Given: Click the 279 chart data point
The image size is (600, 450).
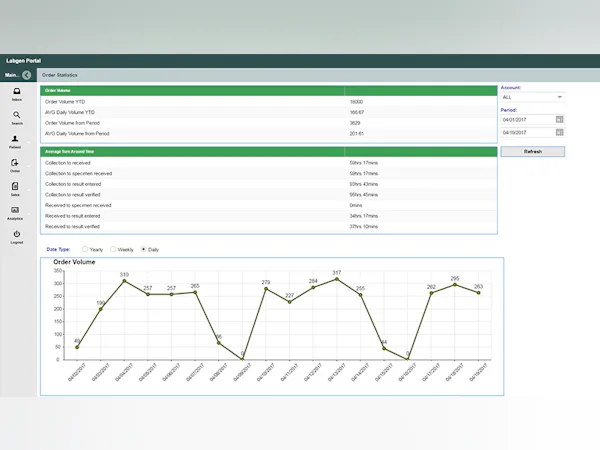Looking at the screenshot, I should [x=266, y=289].
